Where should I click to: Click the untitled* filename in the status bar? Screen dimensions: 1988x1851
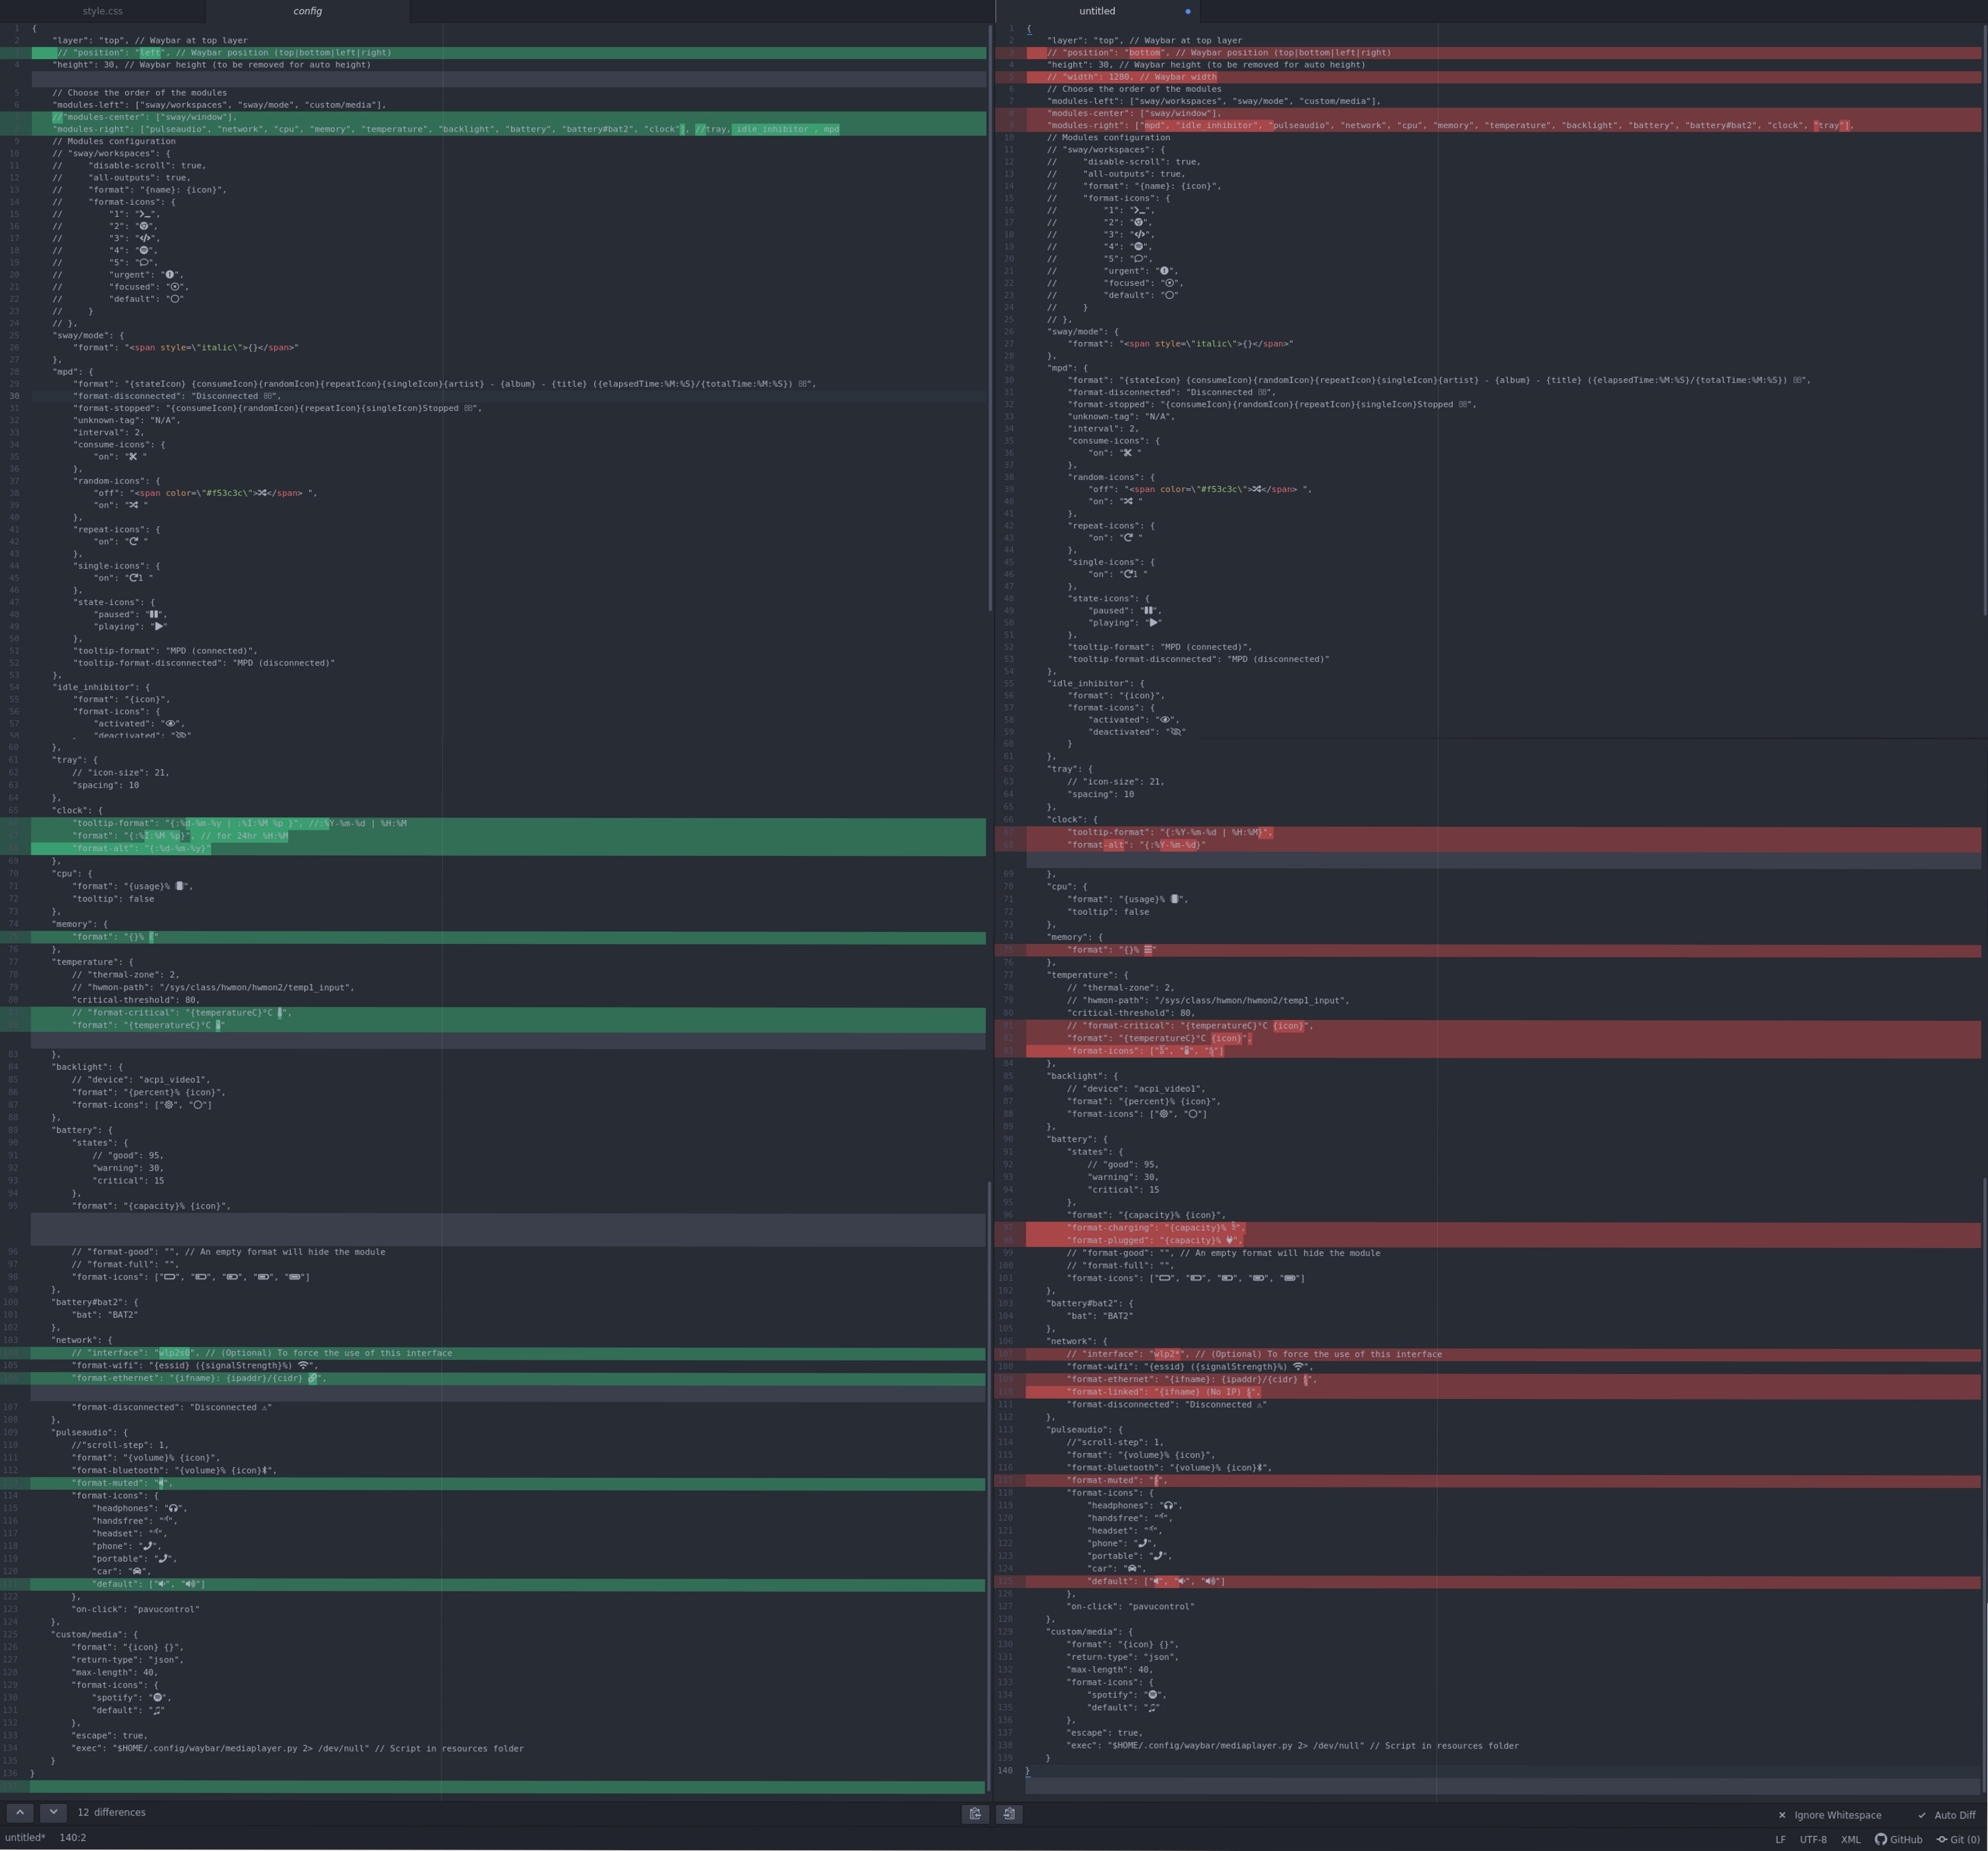25,1837
